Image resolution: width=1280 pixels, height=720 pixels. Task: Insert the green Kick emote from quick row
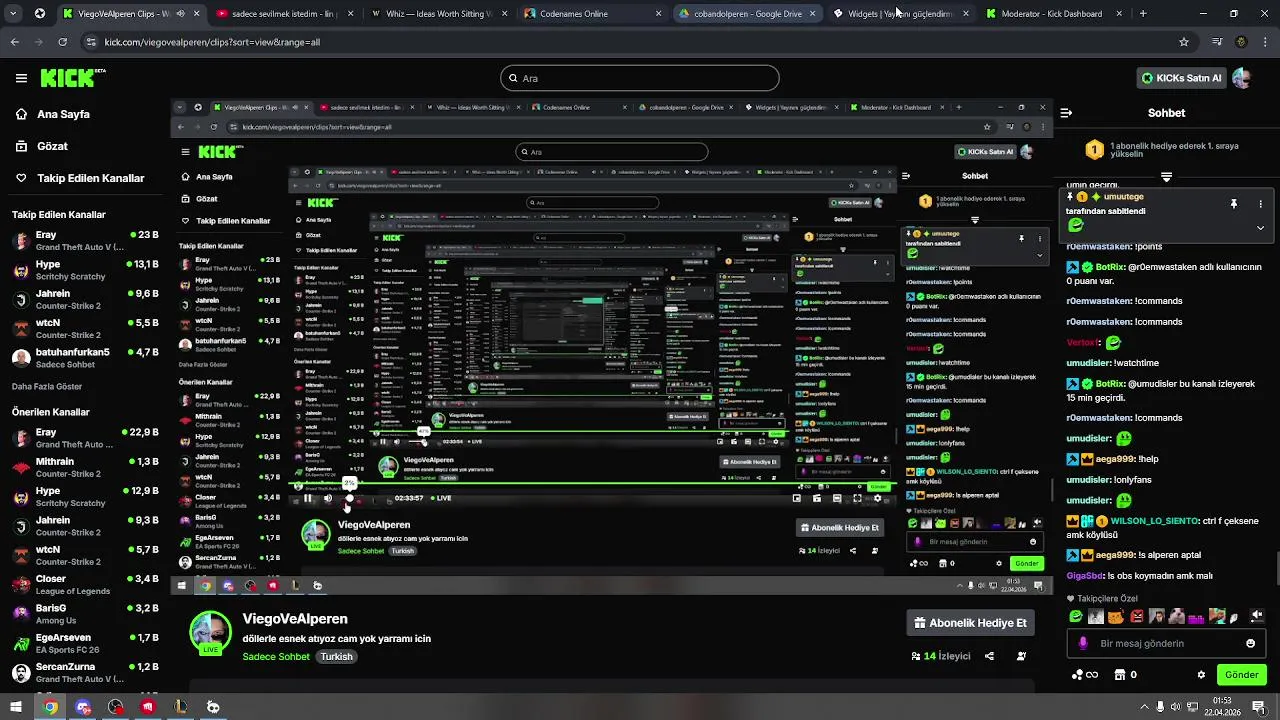click(1076, 616)
